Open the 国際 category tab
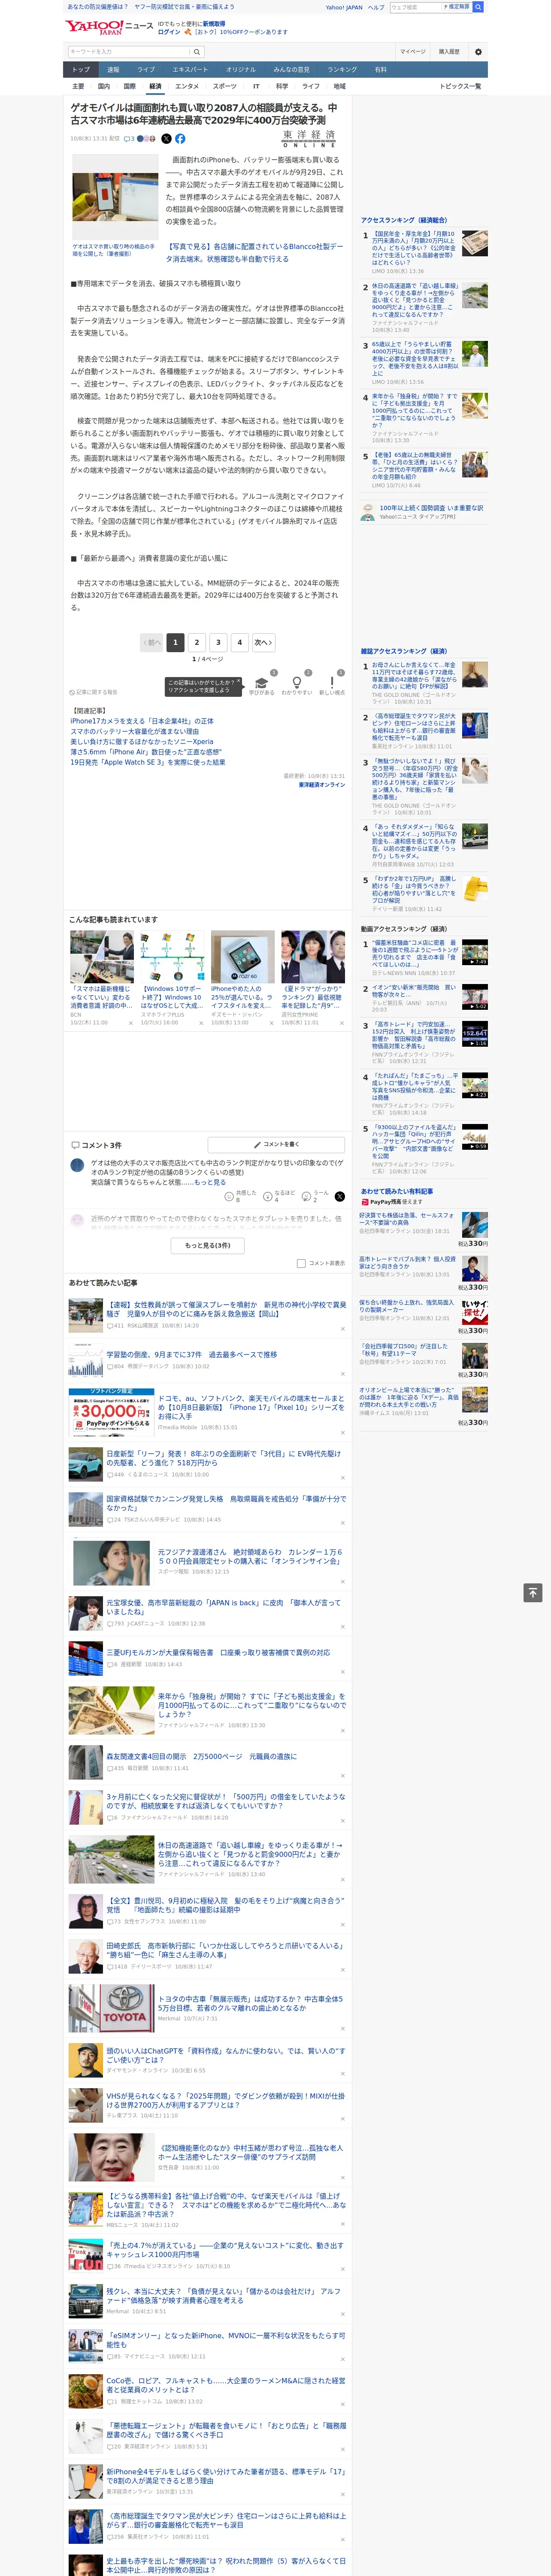 click(129, 86)
